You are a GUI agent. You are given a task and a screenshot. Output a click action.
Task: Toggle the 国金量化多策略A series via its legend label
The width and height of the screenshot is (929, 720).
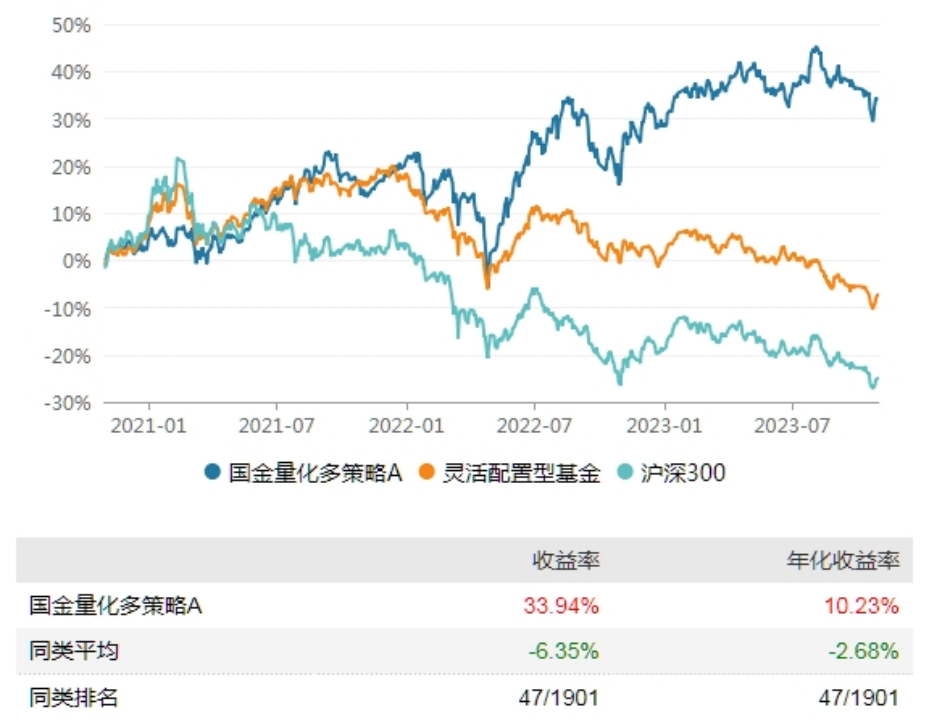point(315,473)
